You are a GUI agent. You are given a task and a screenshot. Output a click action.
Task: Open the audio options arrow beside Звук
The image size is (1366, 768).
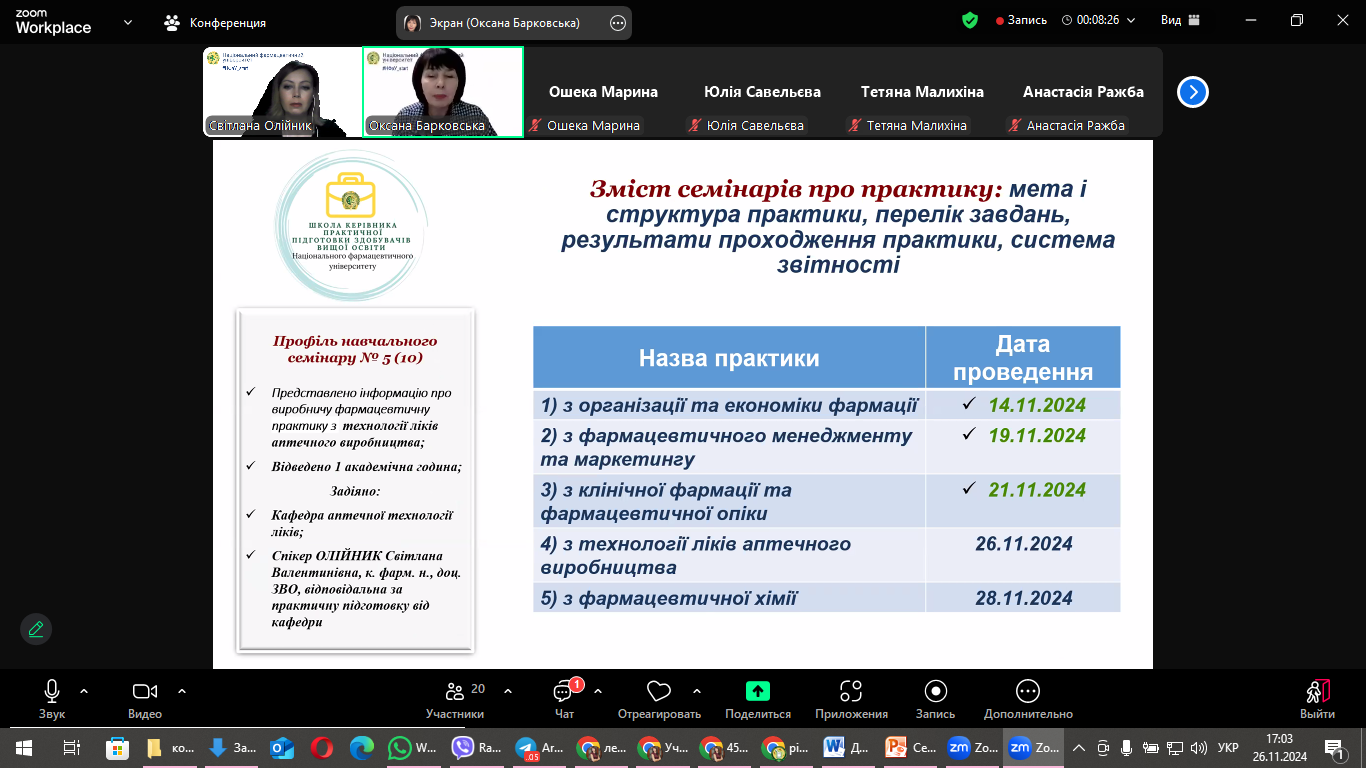pos(84,691)
